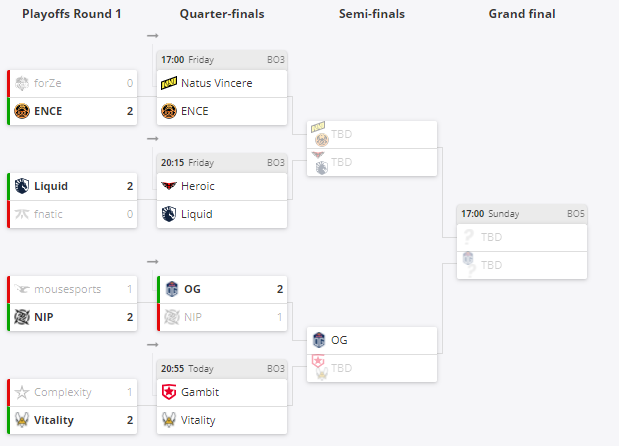
Task: Click the Grand final column heading
Action: (x=521, y=14)
